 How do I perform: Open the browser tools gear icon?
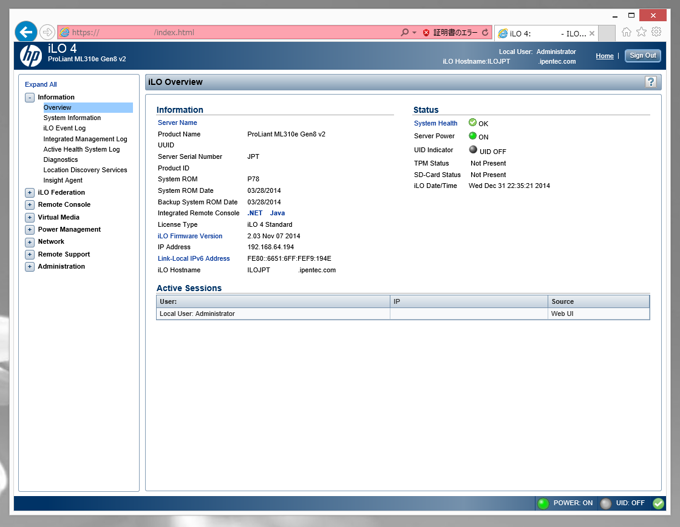(656, 32)
